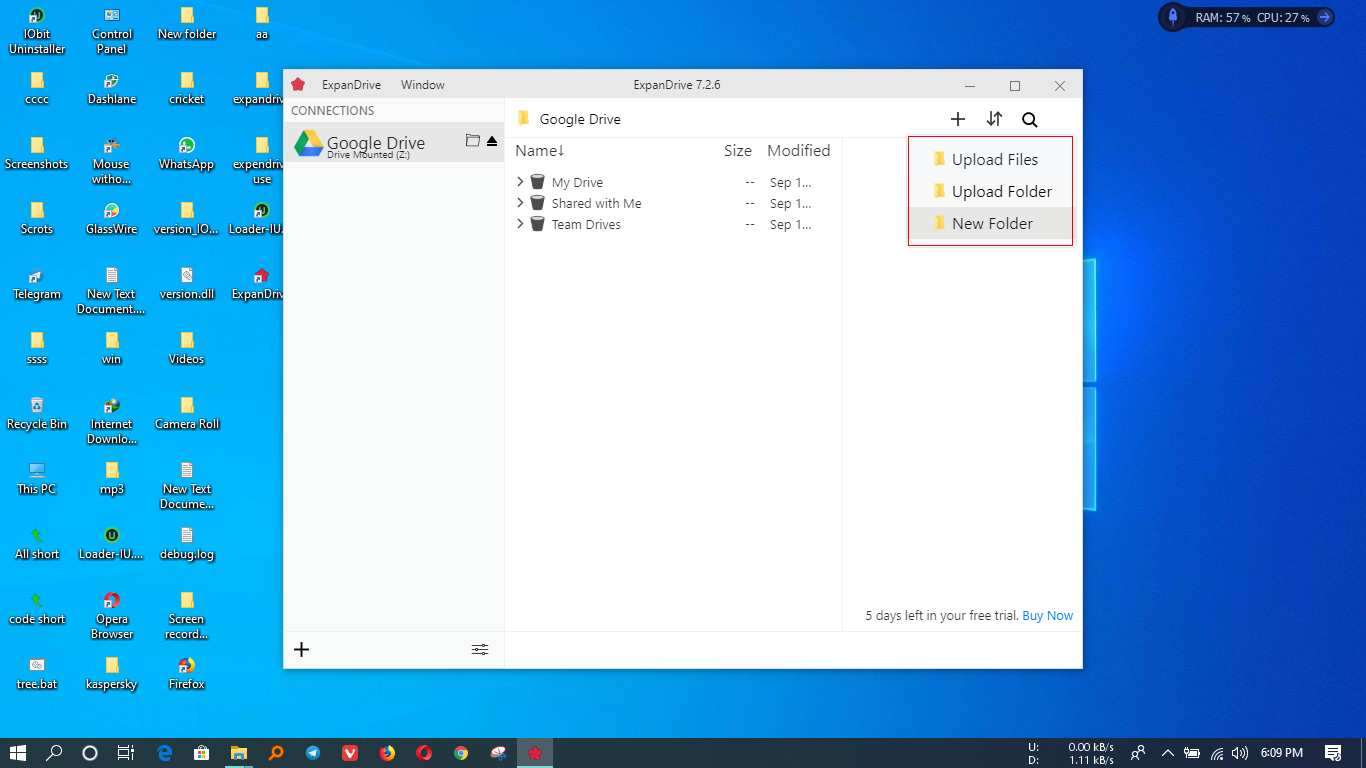
Task: Expand the Team Drives item
Action: pyautogui.click(x=520, y=224)
